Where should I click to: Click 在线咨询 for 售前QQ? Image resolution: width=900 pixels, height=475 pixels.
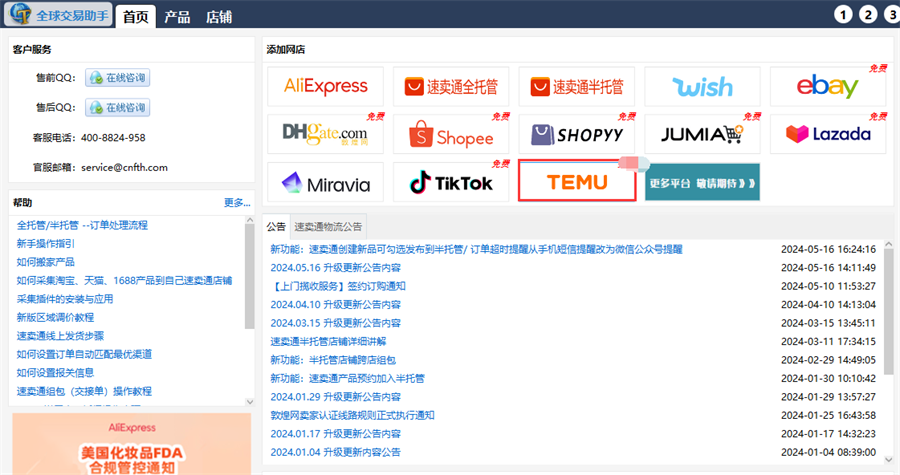pos(118,77)
